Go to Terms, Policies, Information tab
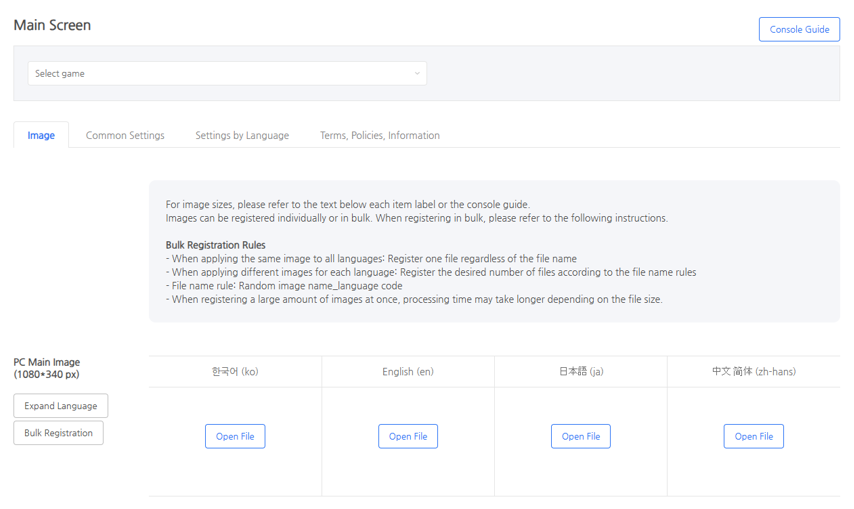Image resolution: width=854 pixels, height=509 pixels. [379, 135]
